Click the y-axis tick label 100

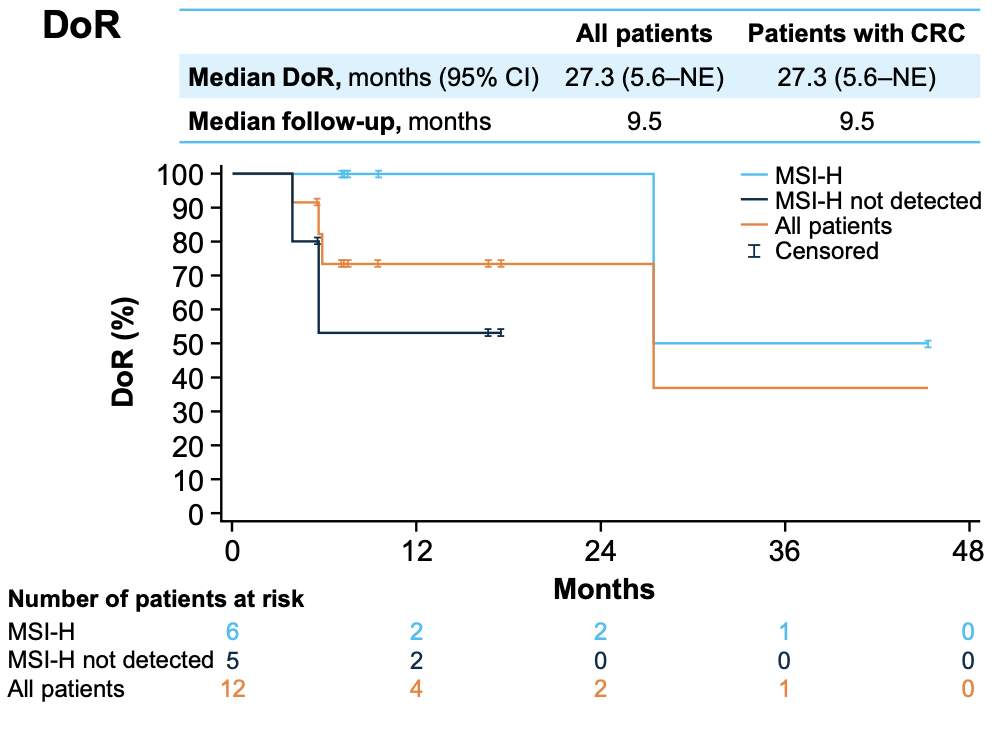pyautogui.click(x=179, y=174)
